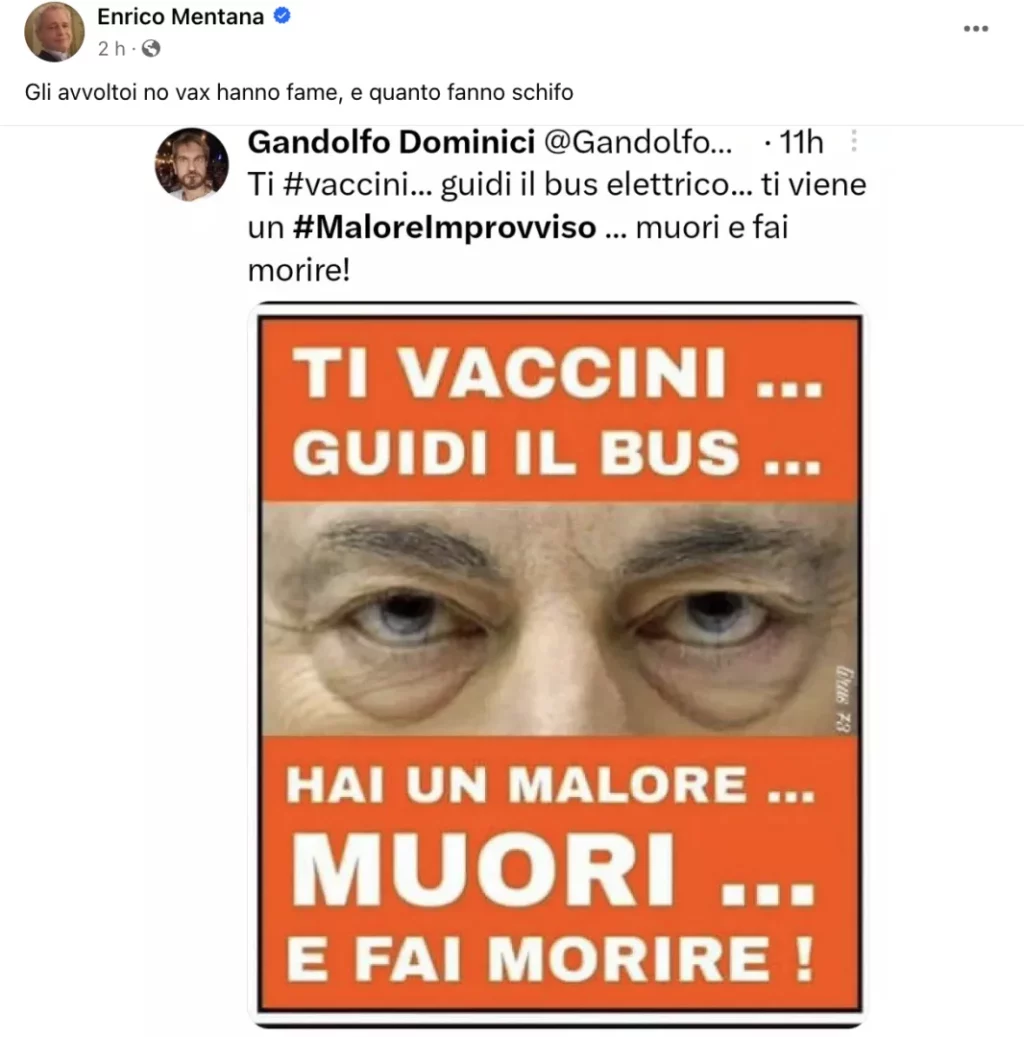This screenshot has width=1024, height=1037.
Task: Open Gandolfo Dominici's avatar photo
Action: (x=192, y=164)
